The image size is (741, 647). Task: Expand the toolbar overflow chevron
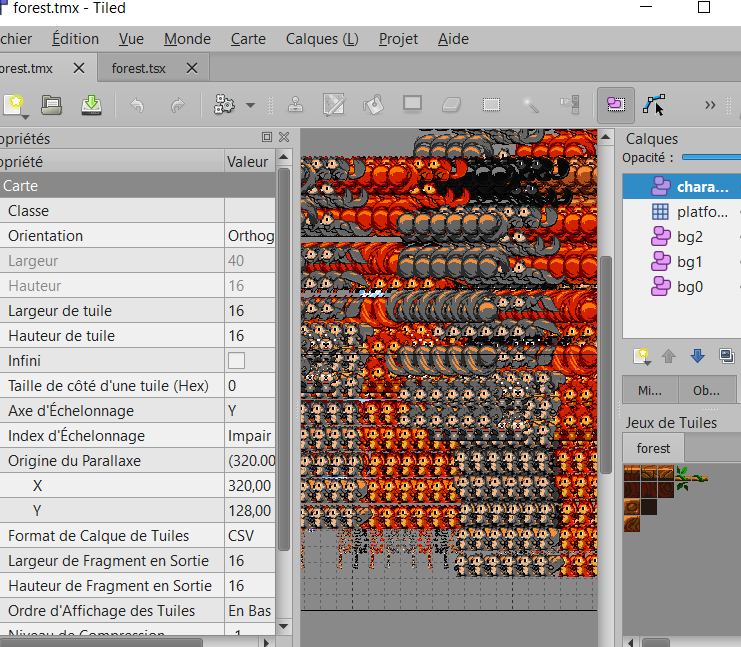(x=710, y=105)
